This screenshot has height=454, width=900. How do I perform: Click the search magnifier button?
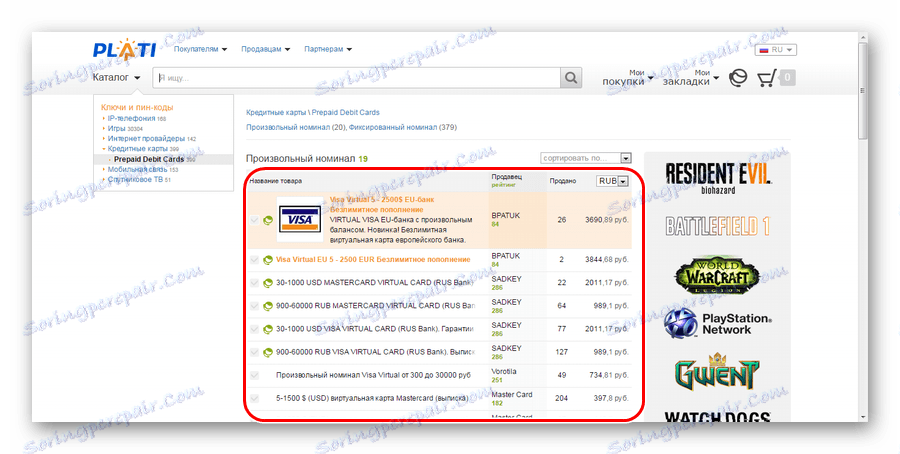pos(571,77)
